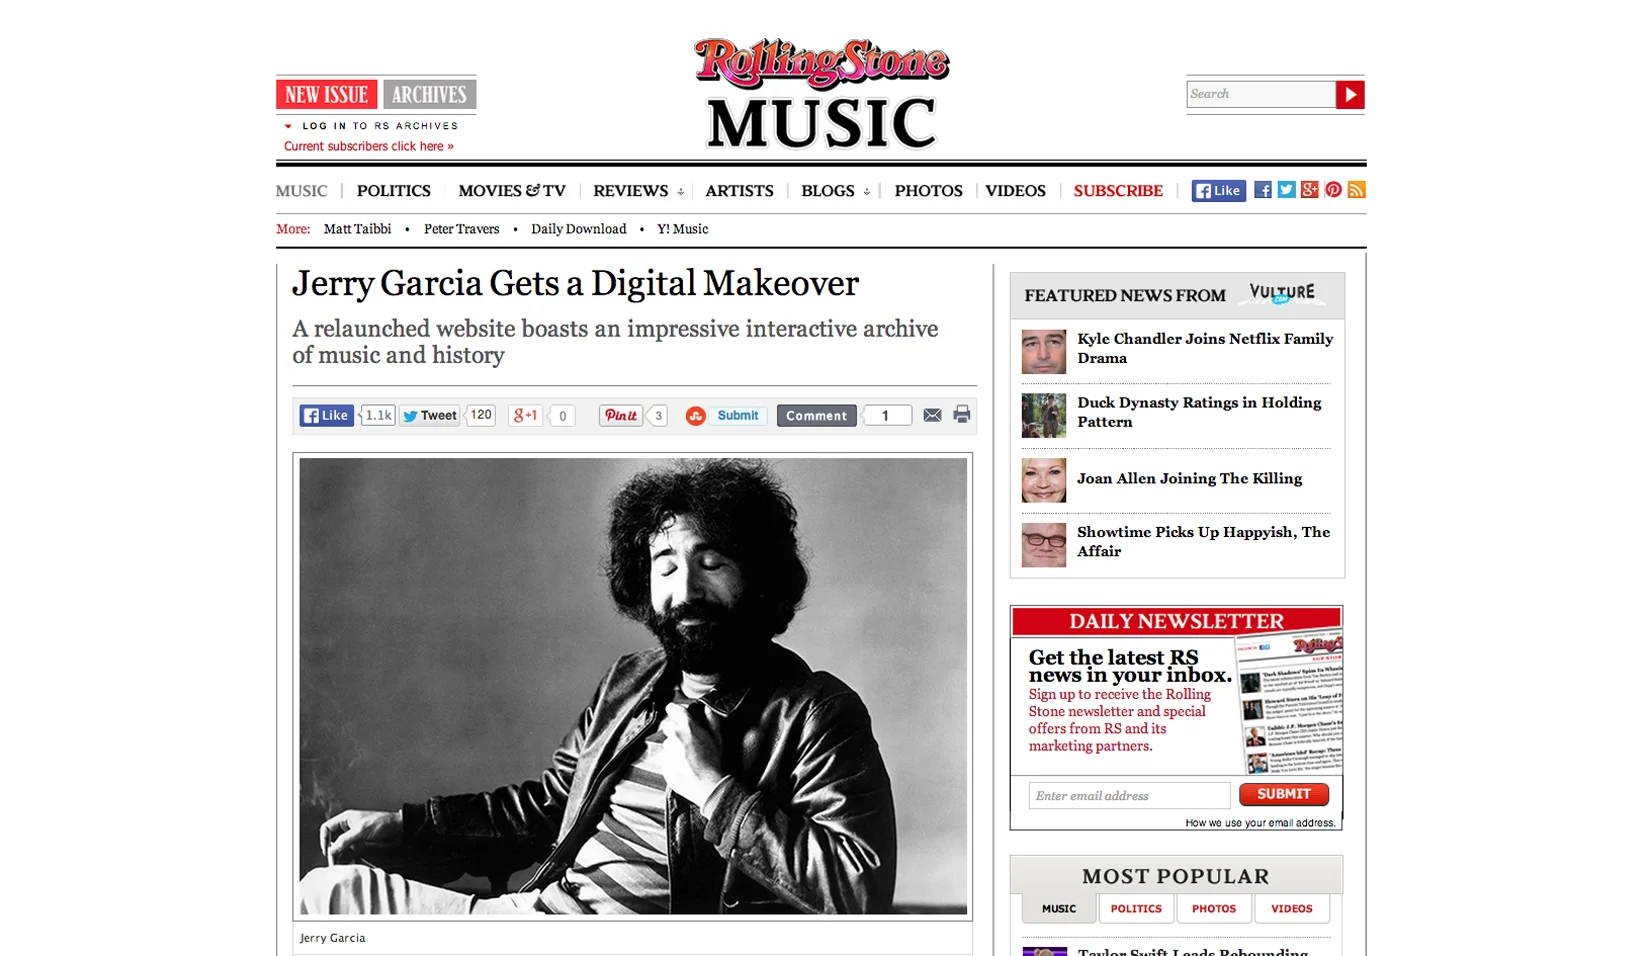
Task: Click the comment count box
Action: coord(886,416)
